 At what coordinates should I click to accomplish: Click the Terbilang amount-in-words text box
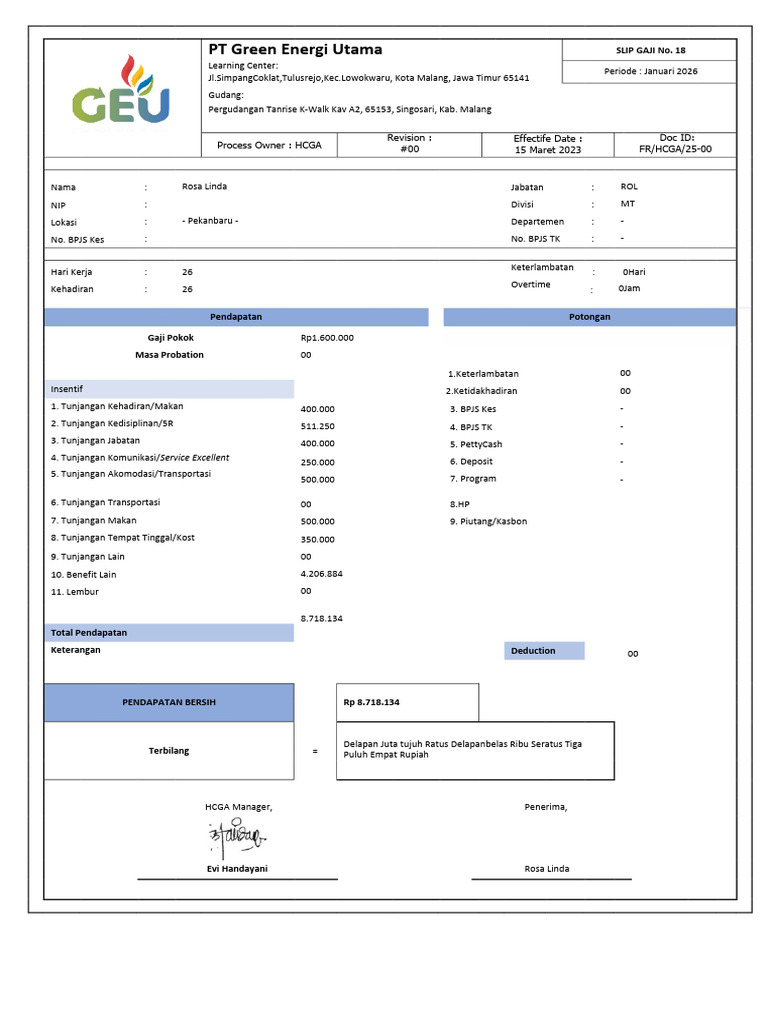click(475, 750)
